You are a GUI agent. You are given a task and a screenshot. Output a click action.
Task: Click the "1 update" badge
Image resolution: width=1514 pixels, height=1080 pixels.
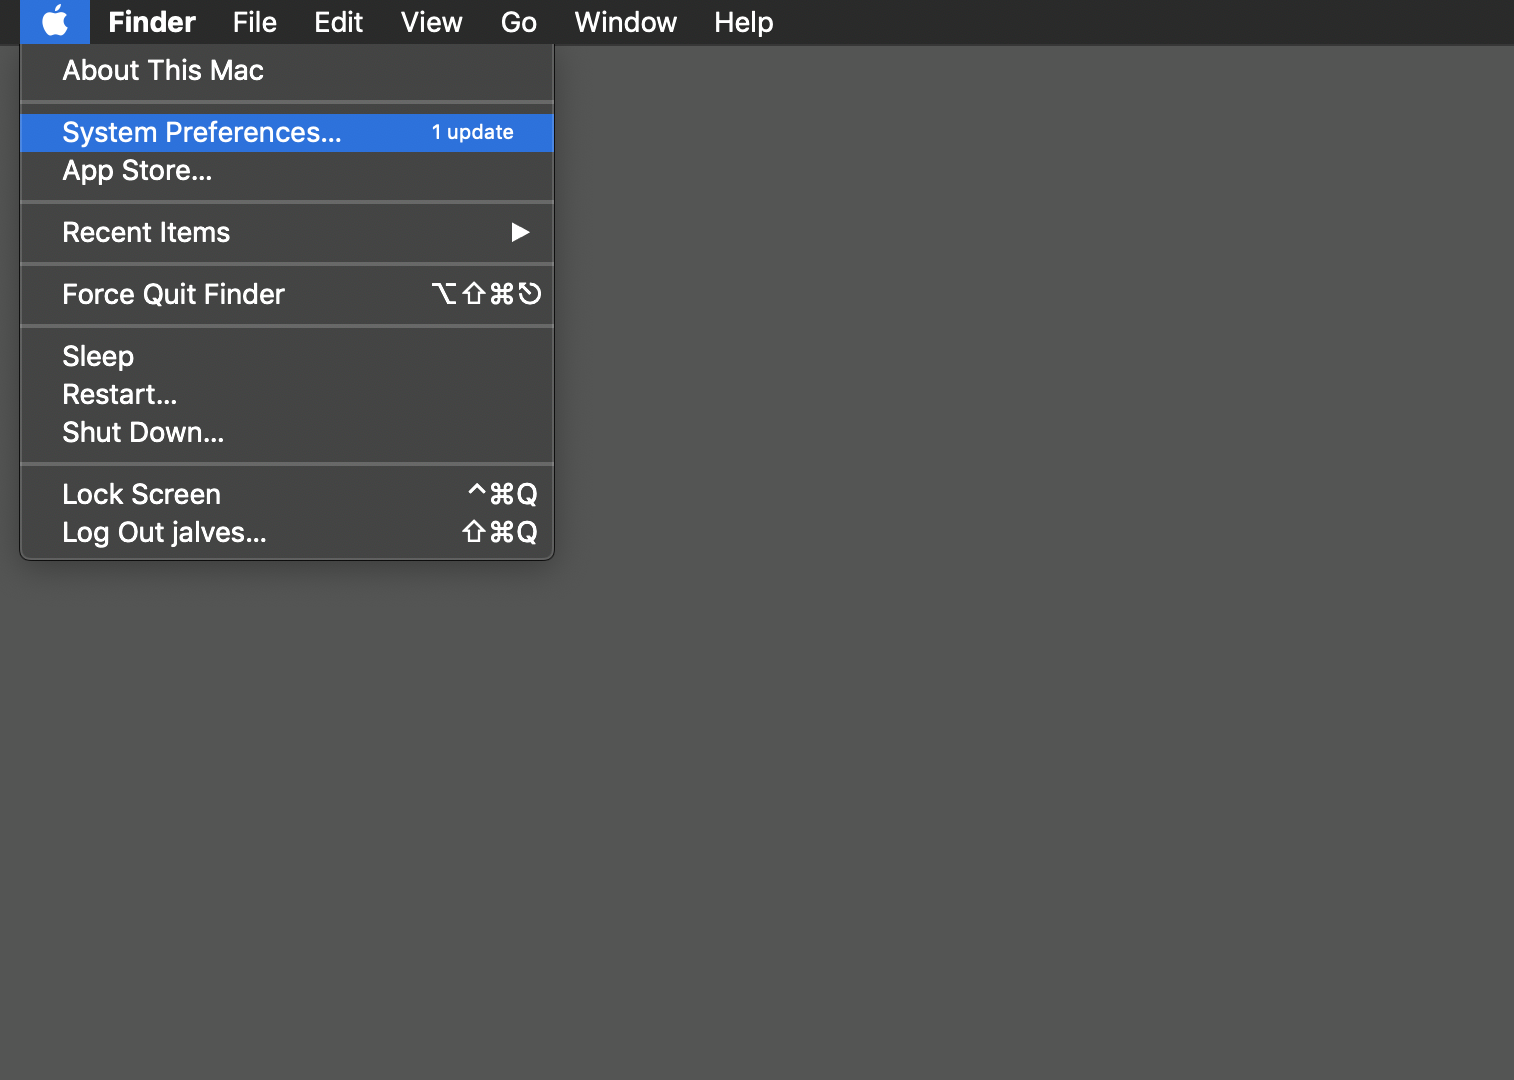[x=472, y=133]
